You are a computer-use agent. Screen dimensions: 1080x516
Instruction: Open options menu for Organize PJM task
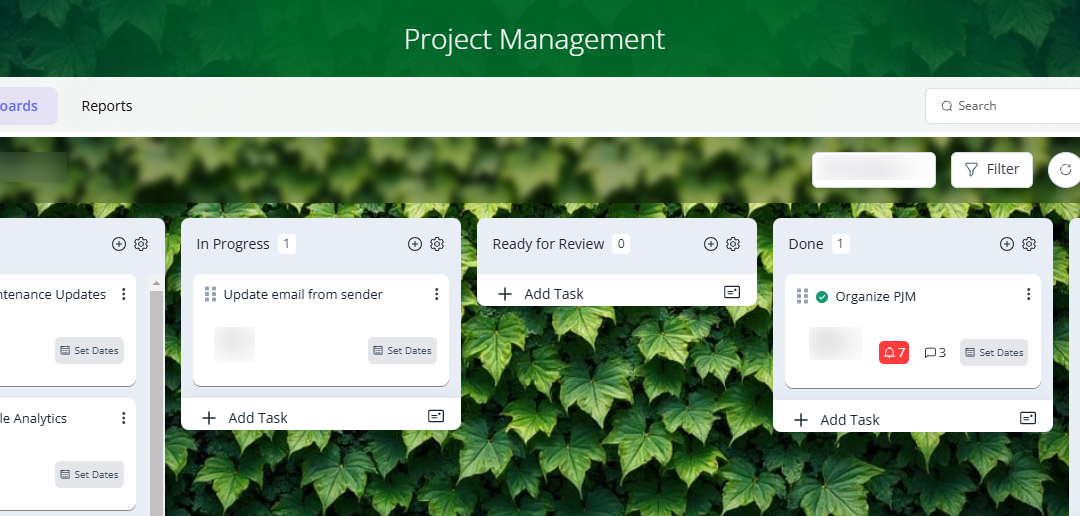[1028, 294]
